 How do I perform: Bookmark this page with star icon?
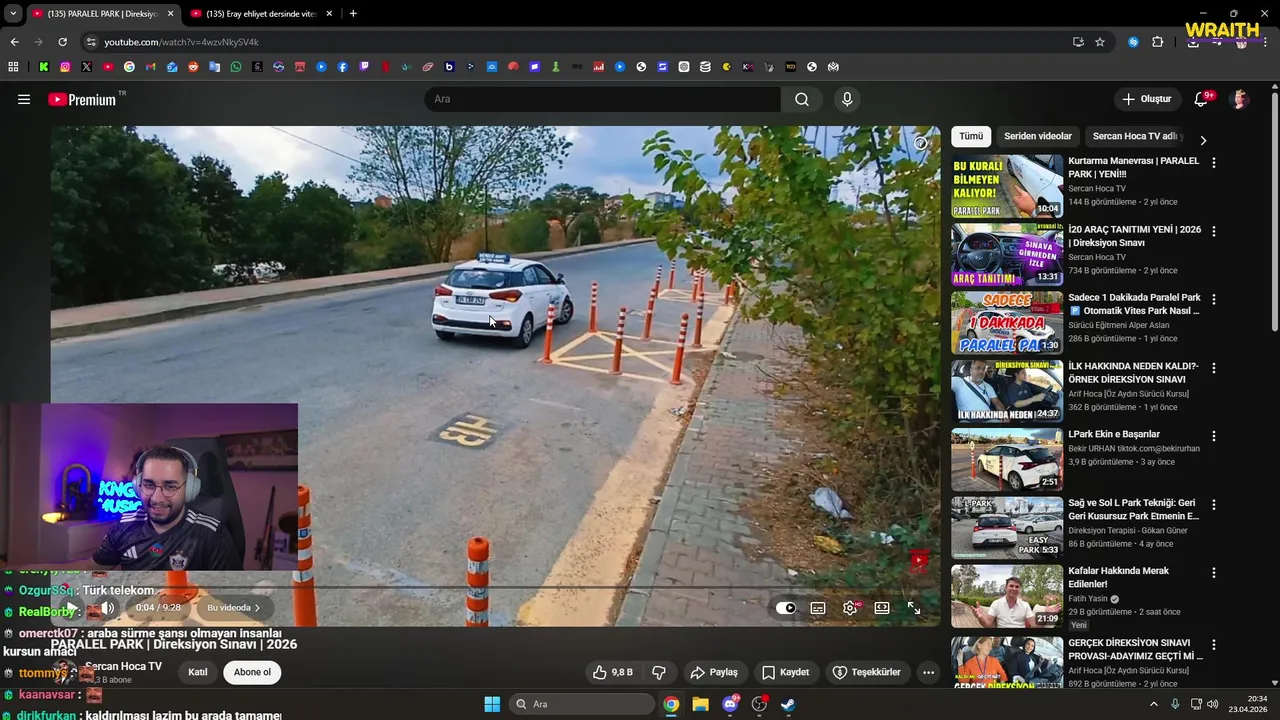(x=1100, y=42)
